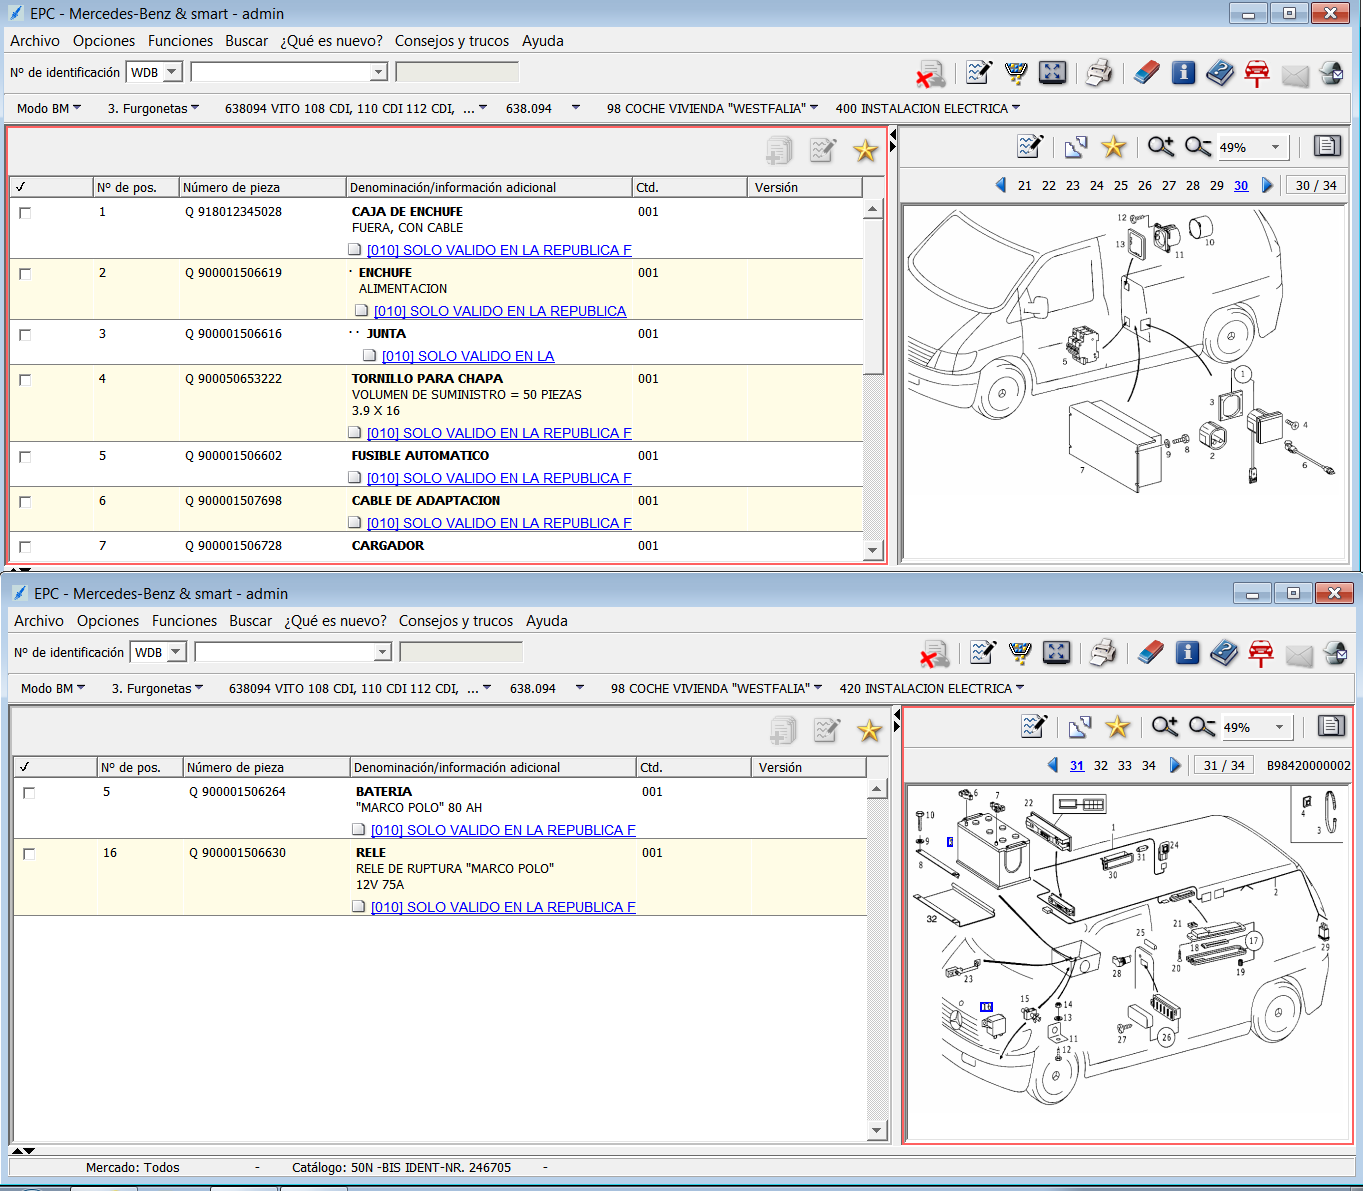This screenshot has height=1191, width=1363.
Task: Click next image arrow in upper window
Action: point(1267,185)
